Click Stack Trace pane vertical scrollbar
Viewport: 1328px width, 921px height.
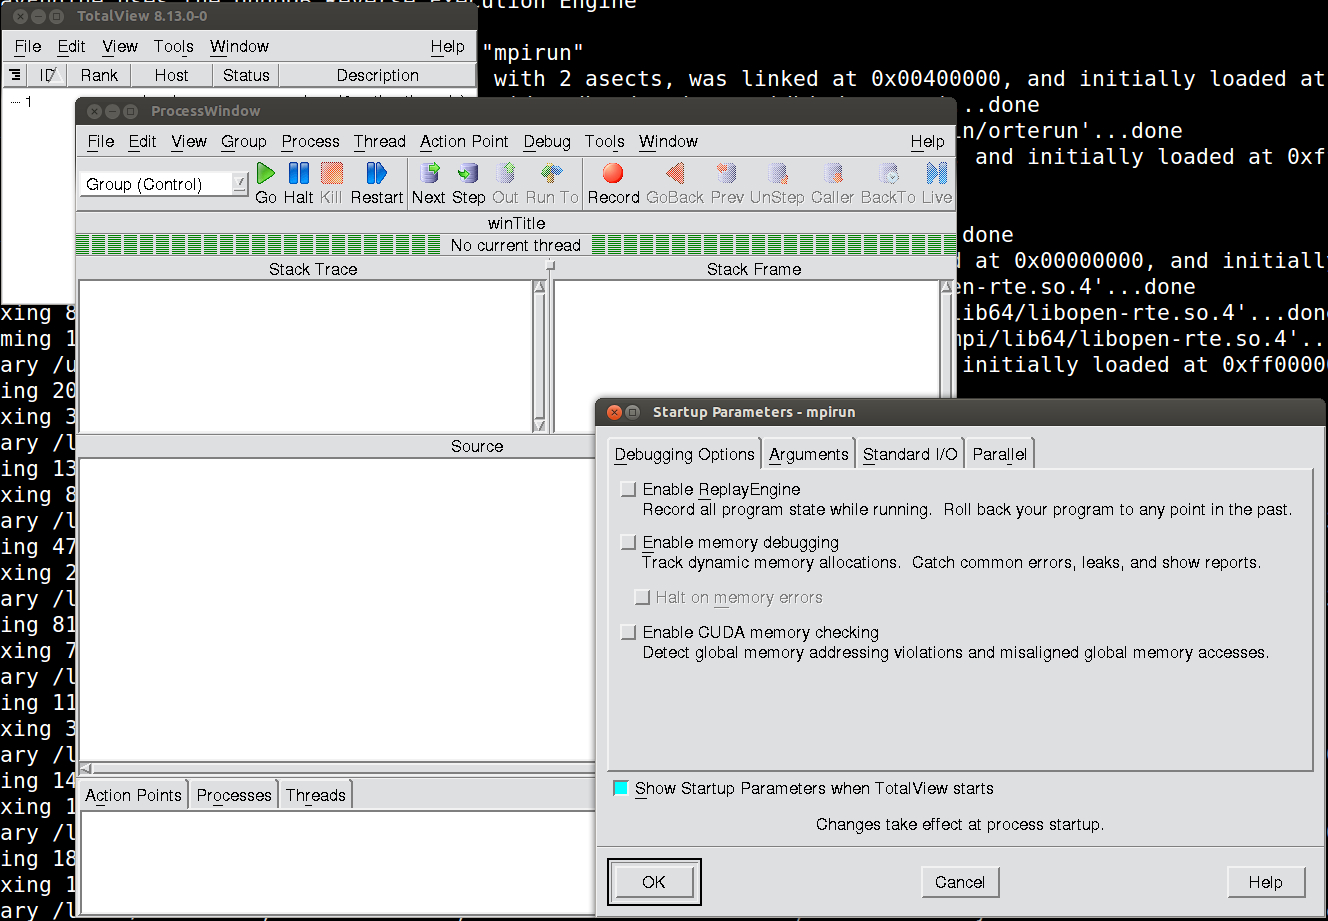click(540, 356)
